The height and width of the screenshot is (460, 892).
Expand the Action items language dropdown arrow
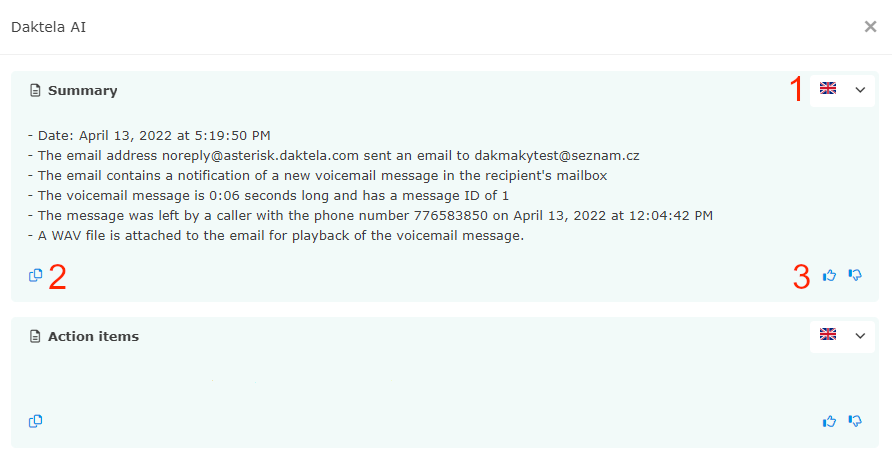860,335
